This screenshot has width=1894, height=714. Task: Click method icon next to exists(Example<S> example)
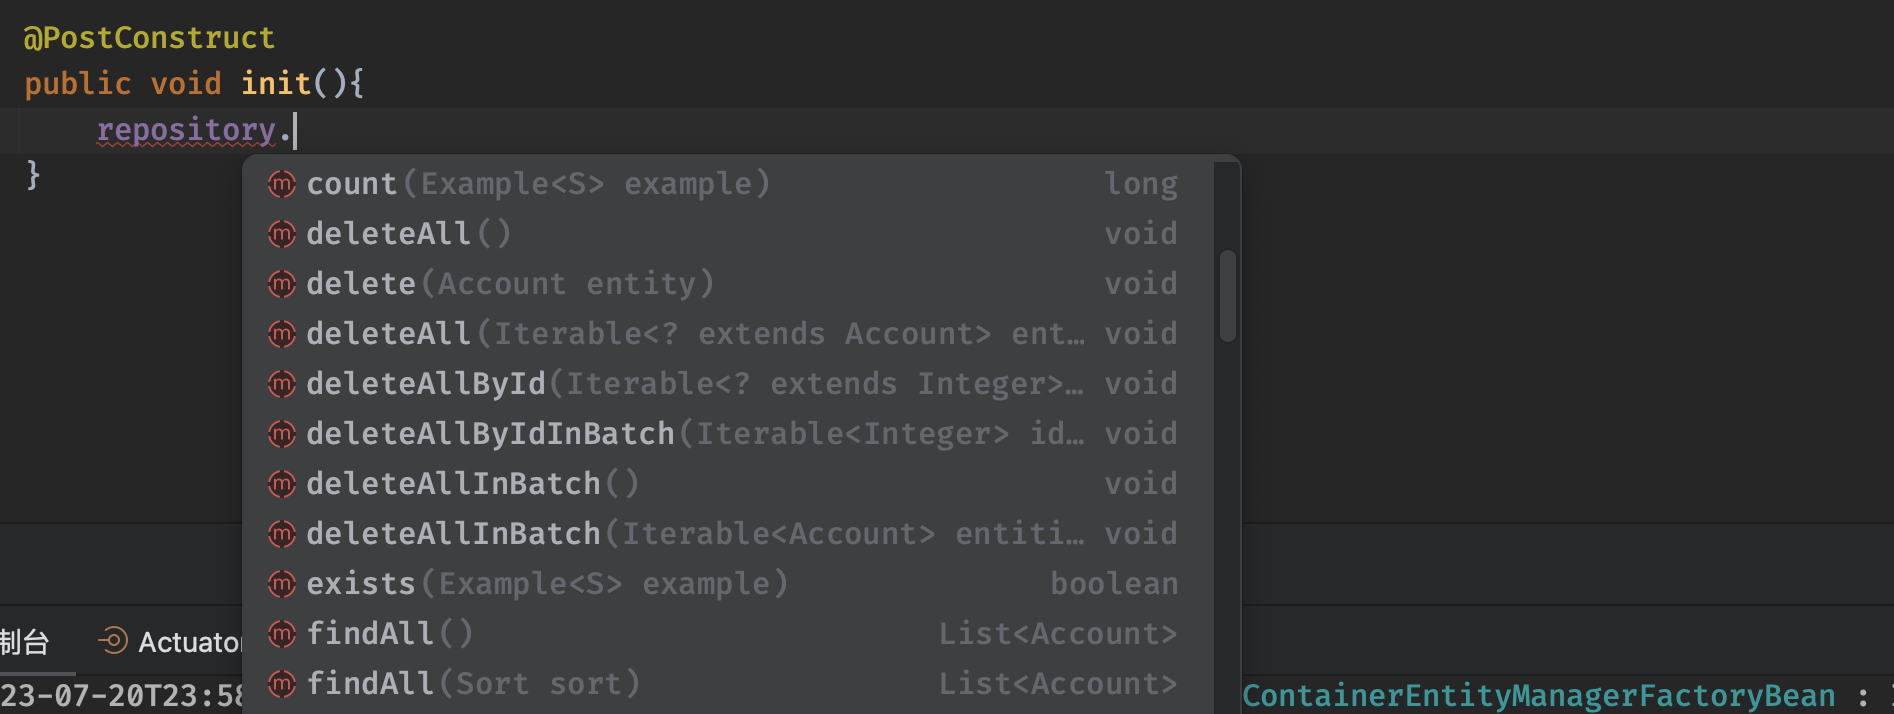(282, 584)
